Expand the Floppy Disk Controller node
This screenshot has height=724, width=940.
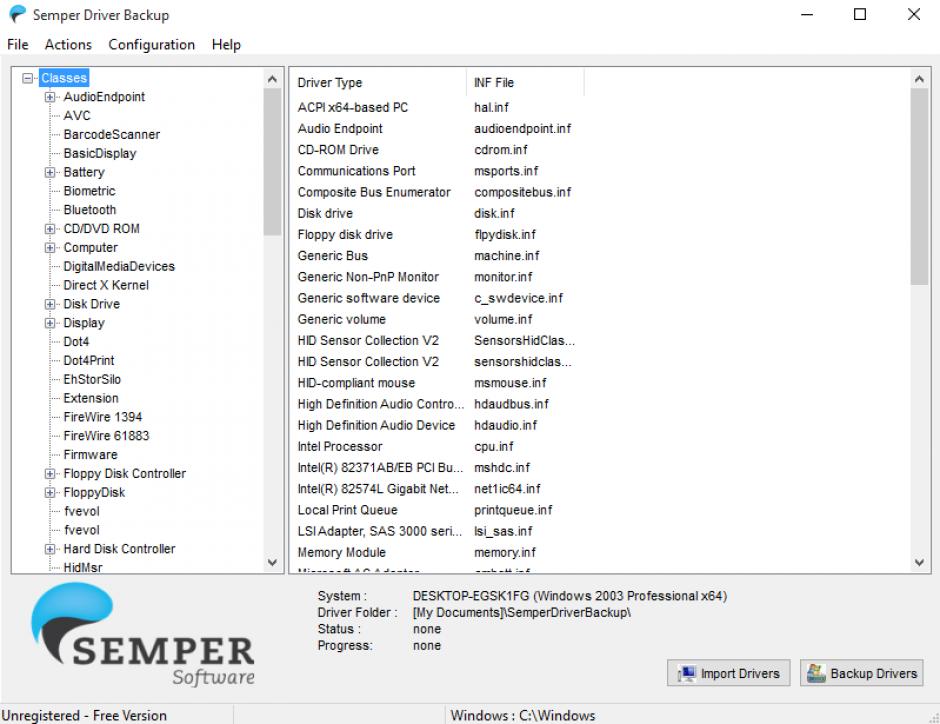coord(50,473)
